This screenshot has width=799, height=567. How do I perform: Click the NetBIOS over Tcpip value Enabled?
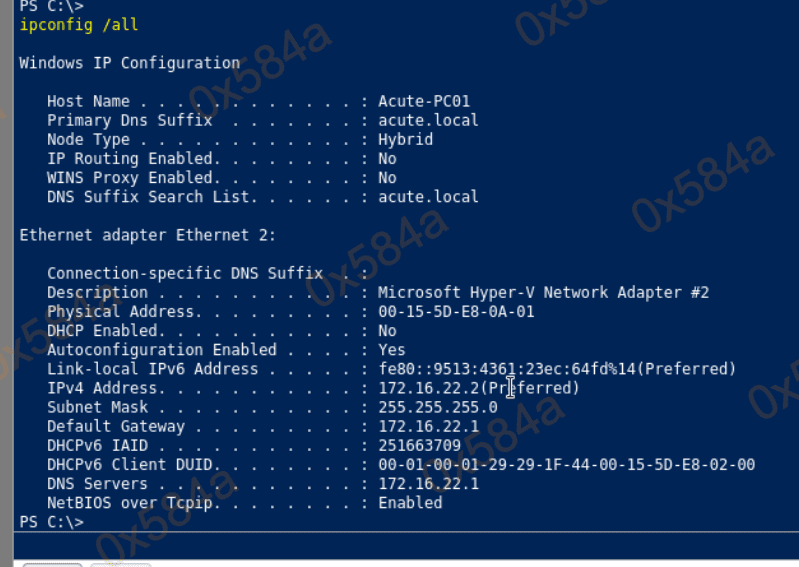tap(410, 503)
